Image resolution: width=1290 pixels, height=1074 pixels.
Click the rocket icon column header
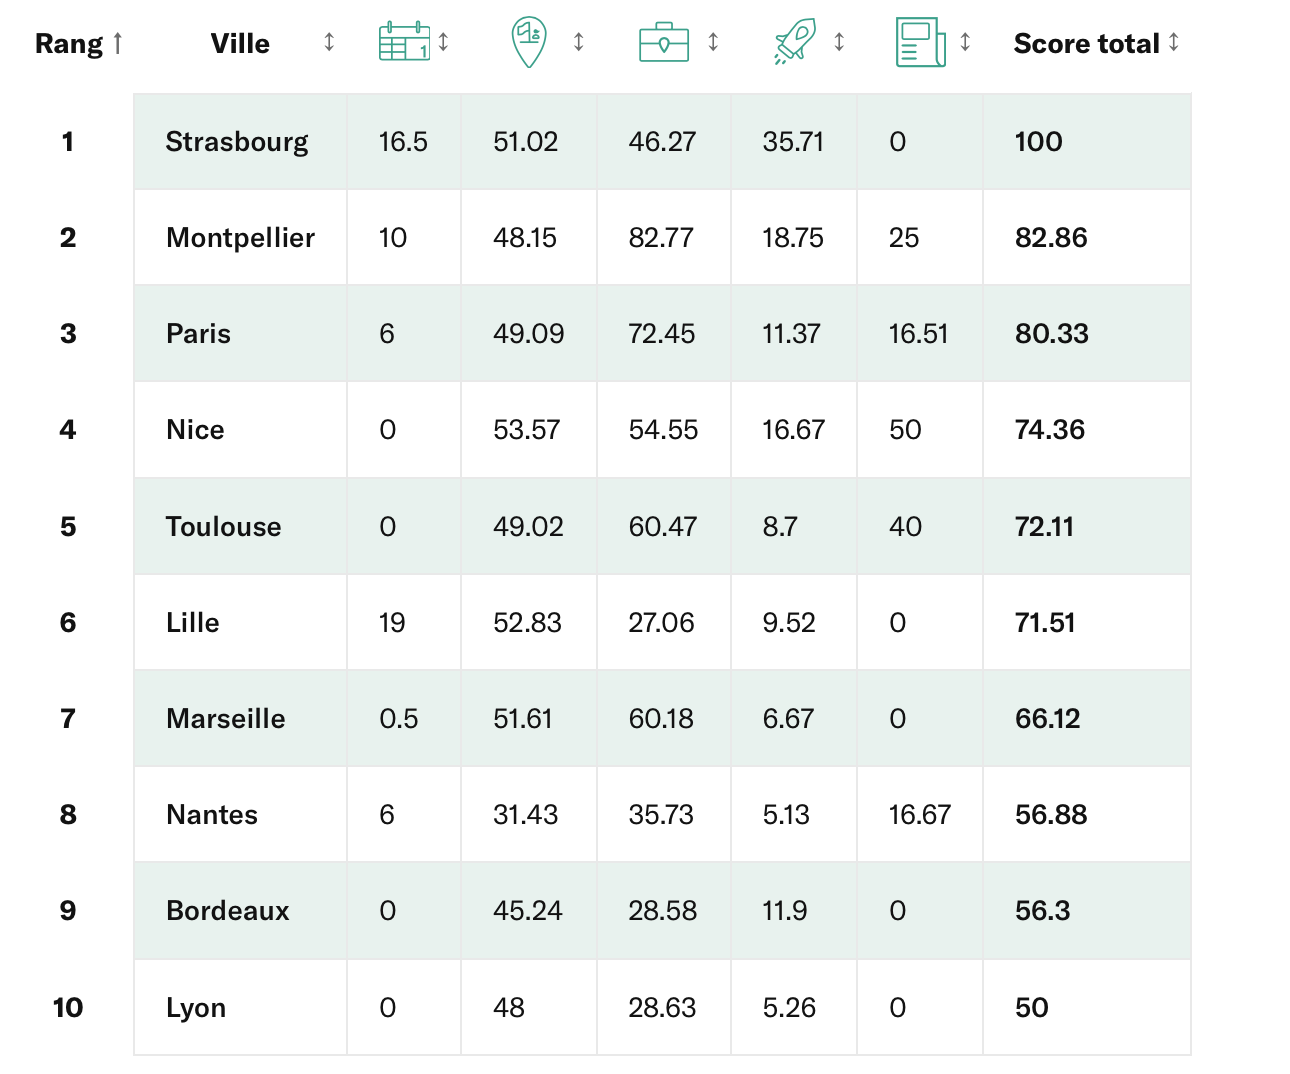(795, 42)
